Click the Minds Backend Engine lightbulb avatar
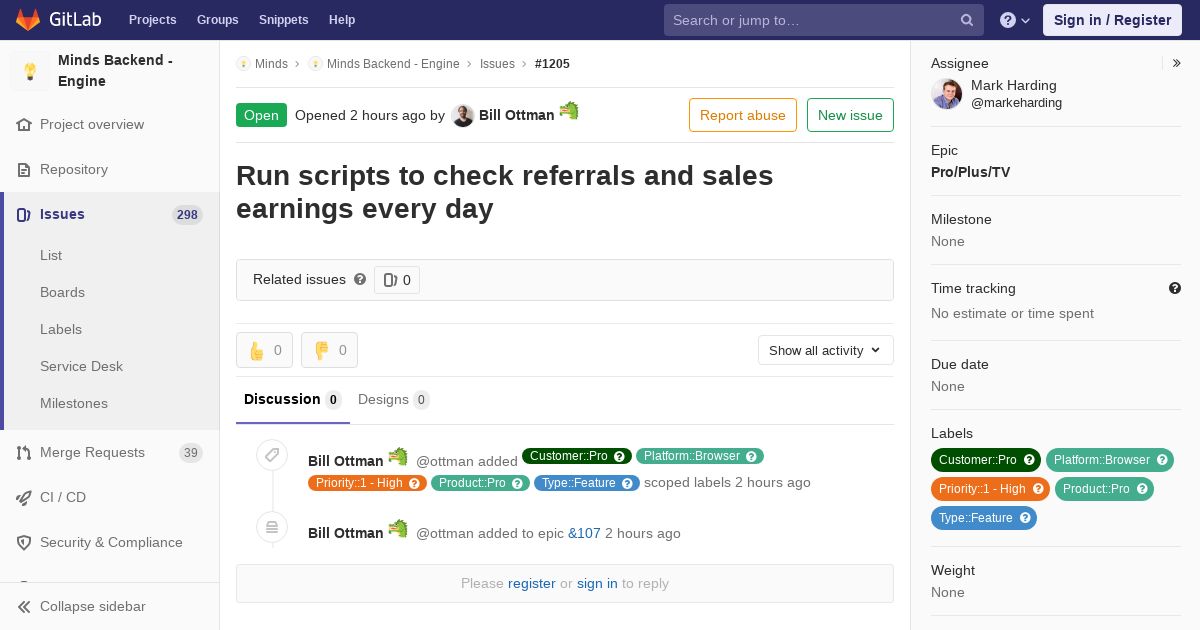The height and width of the screenshot is (630, 1200). [30, 71]
